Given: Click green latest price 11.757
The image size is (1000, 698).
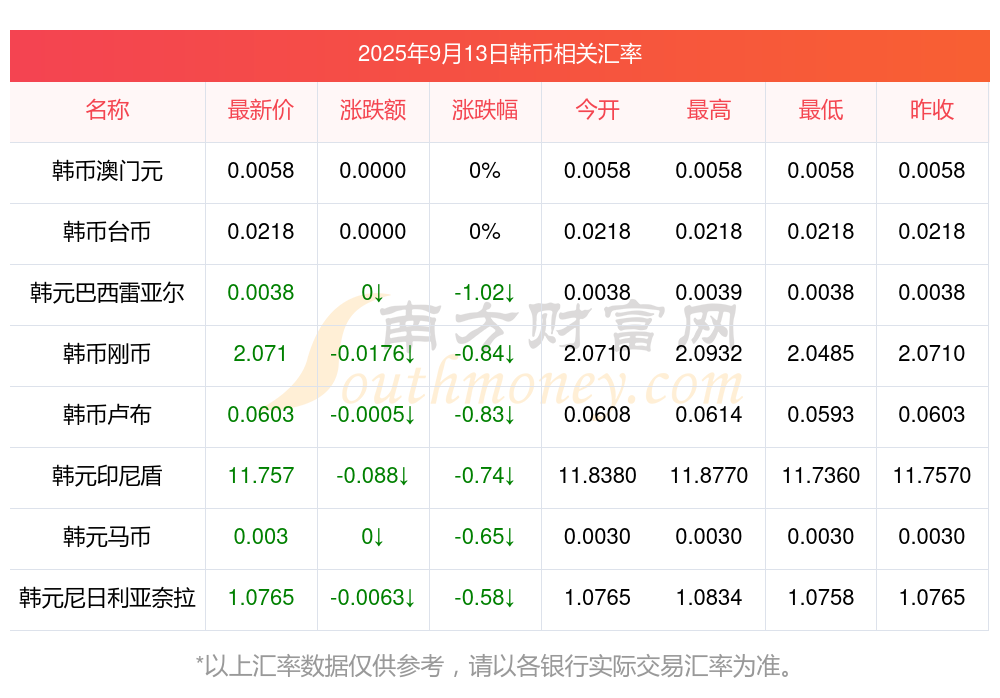Looking at the screenshot, I should [x=261, y=475].
